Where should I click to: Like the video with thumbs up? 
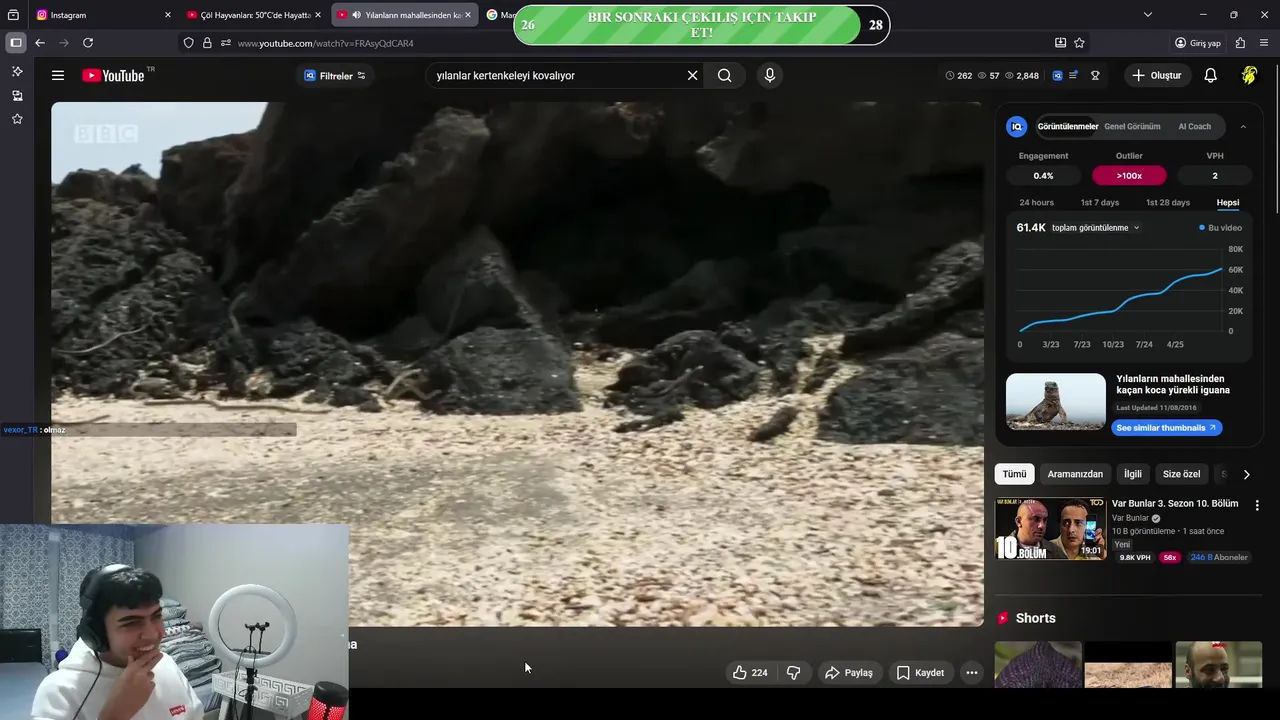[750, 673]
